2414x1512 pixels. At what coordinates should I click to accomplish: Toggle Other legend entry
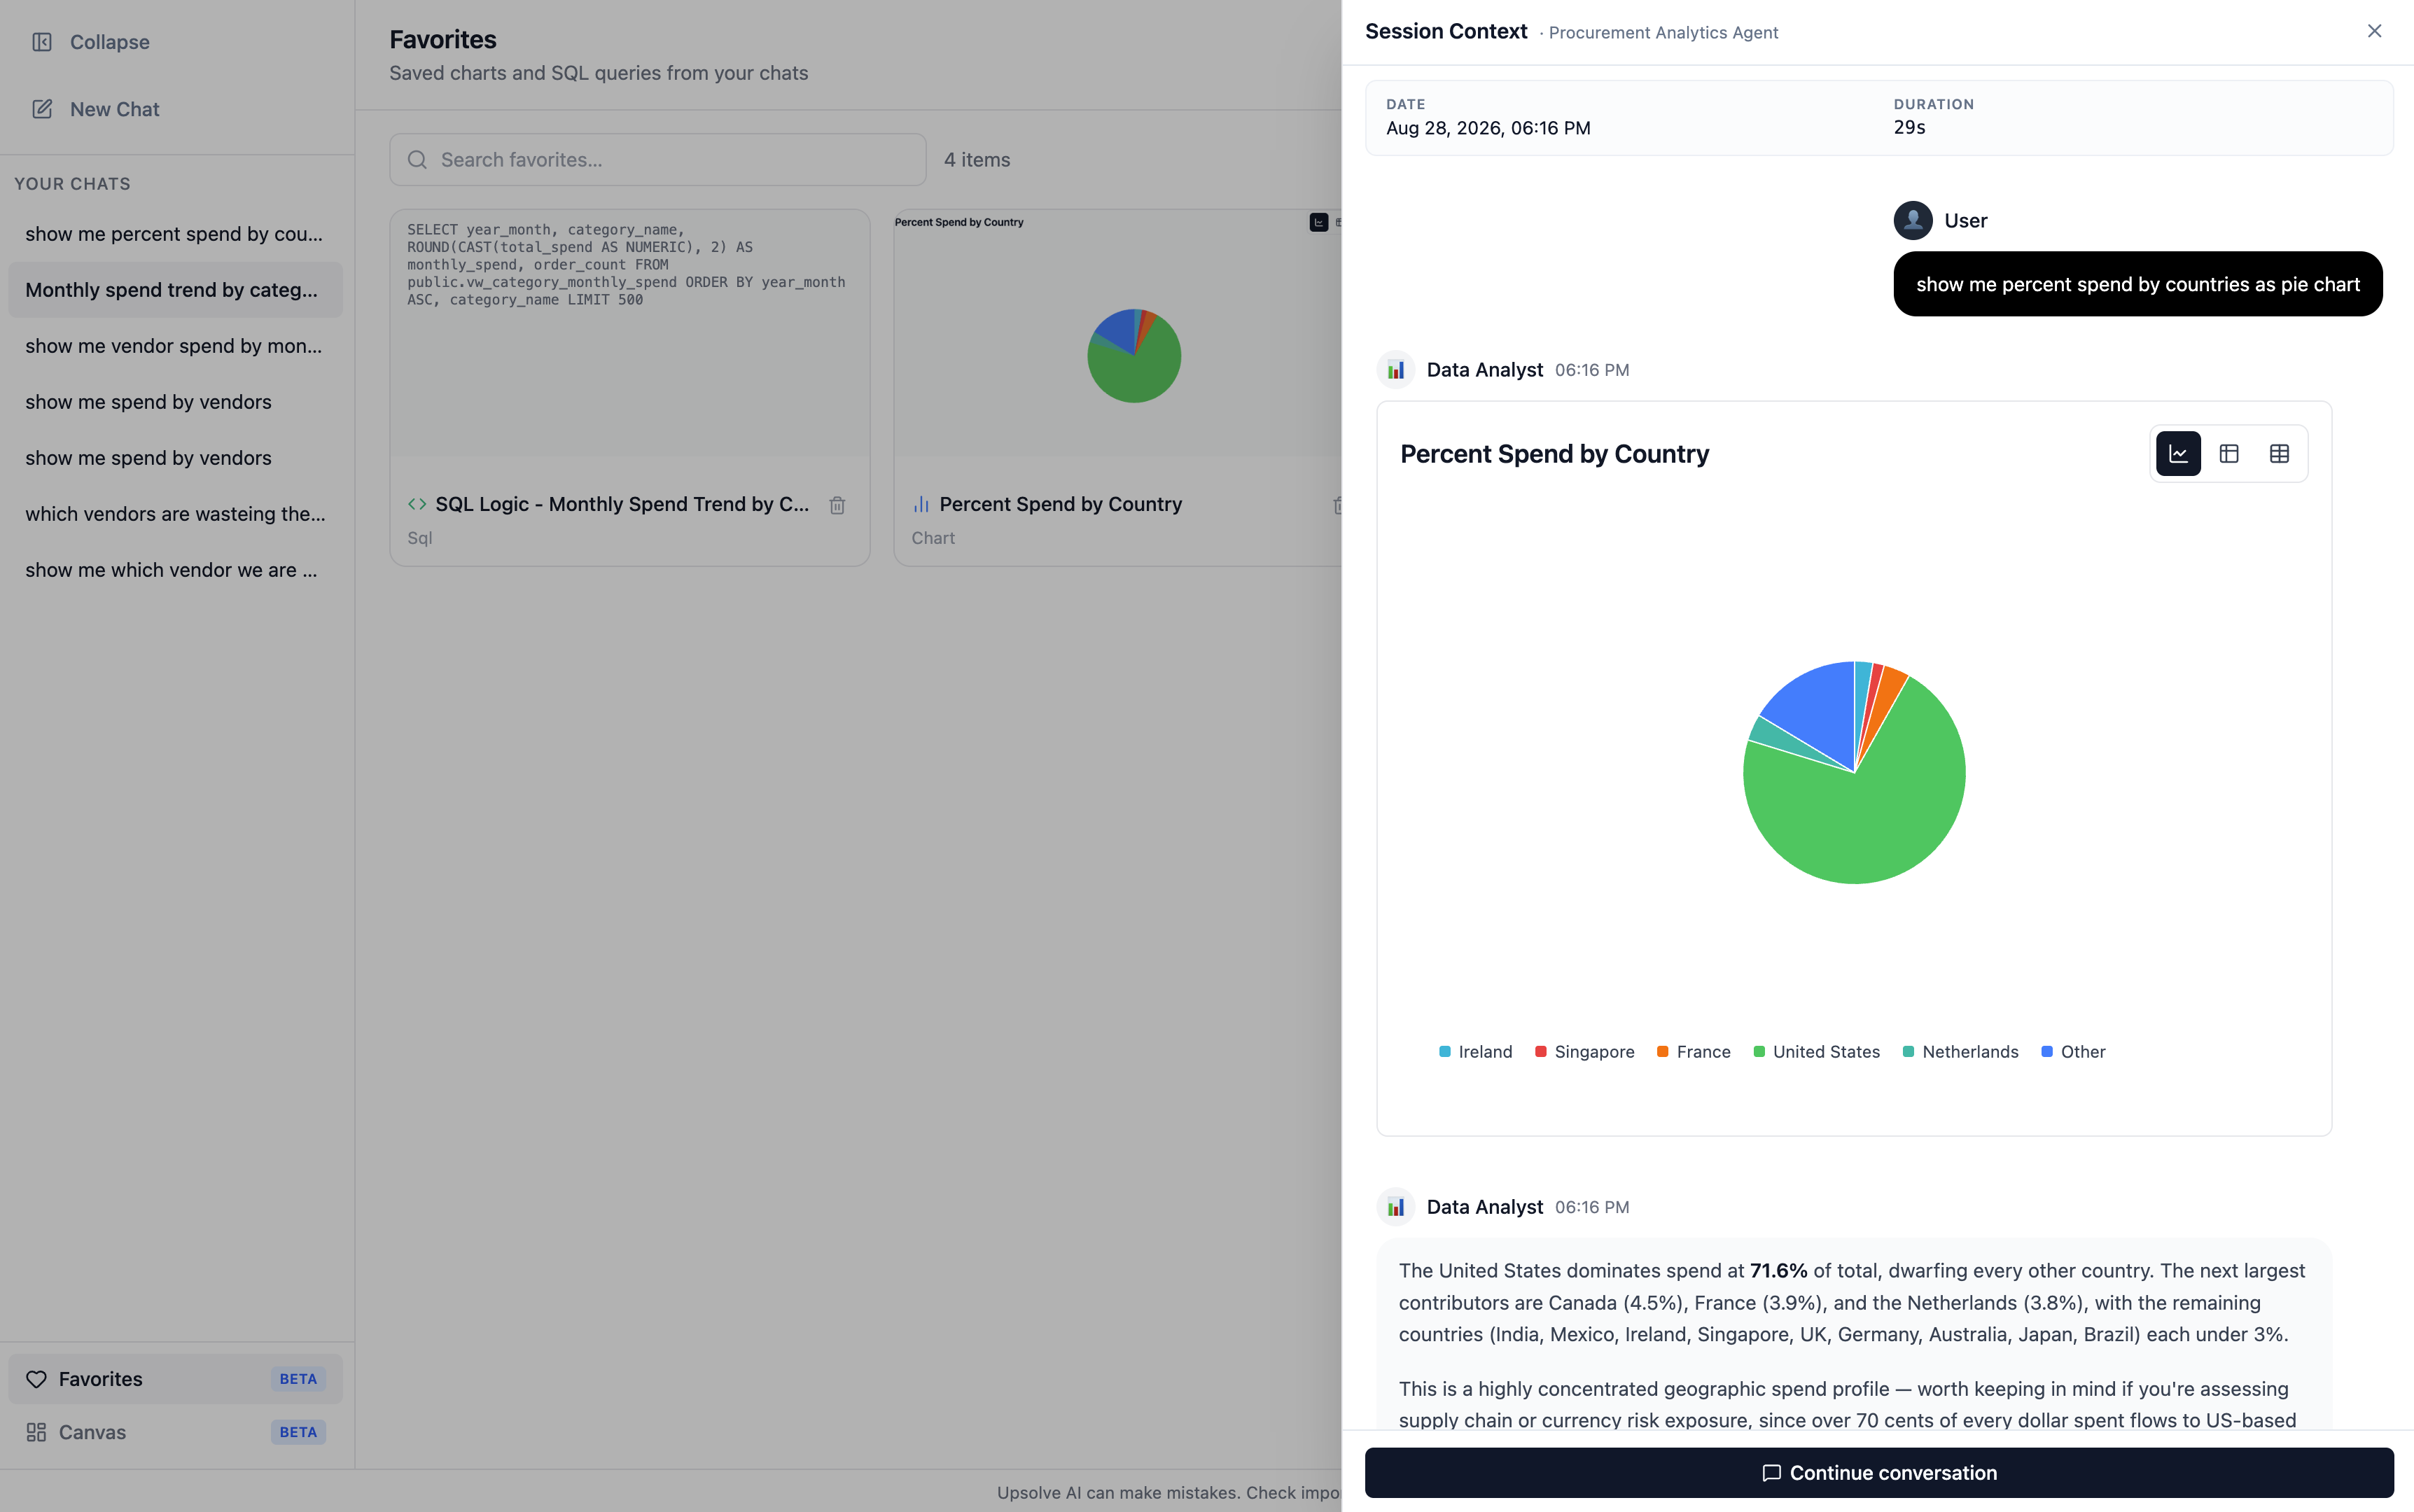pyautogui.click(x=2073, y=1052)
